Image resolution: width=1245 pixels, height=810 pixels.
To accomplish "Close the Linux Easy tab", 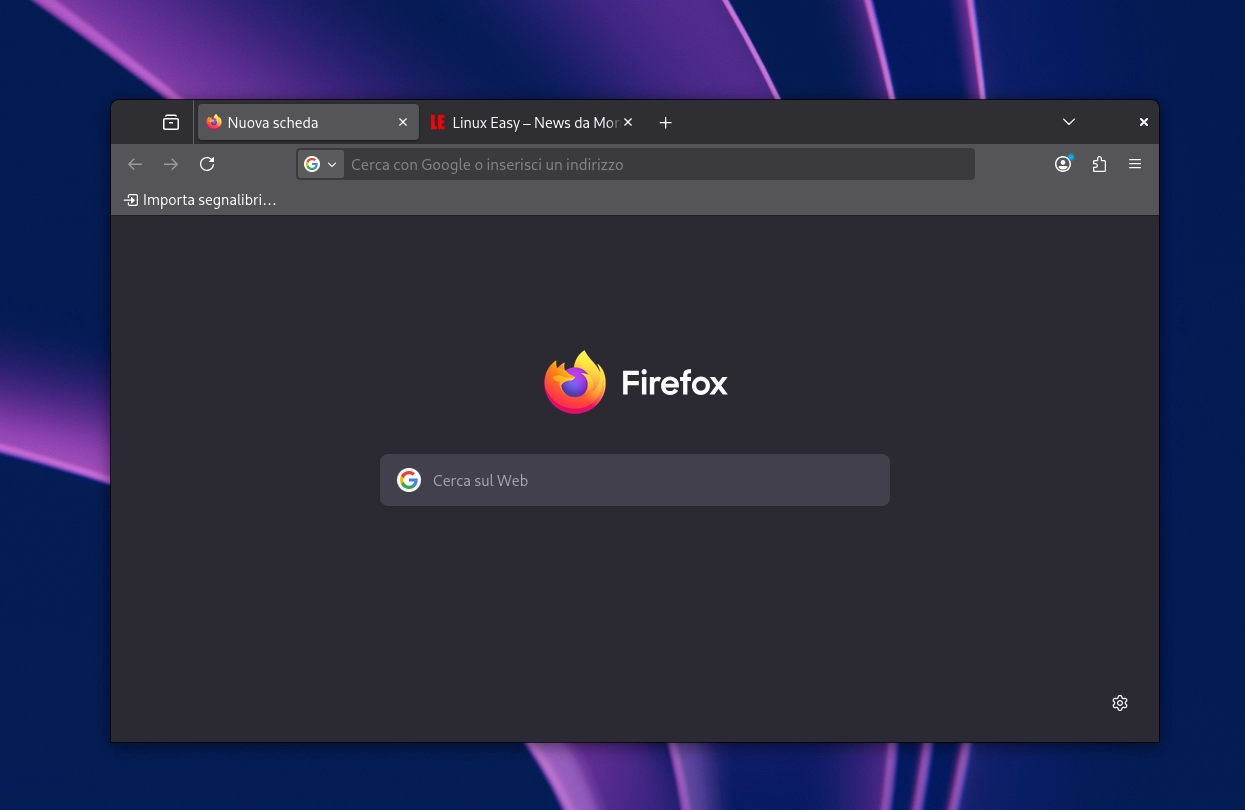I will click(x=628, y=122).
